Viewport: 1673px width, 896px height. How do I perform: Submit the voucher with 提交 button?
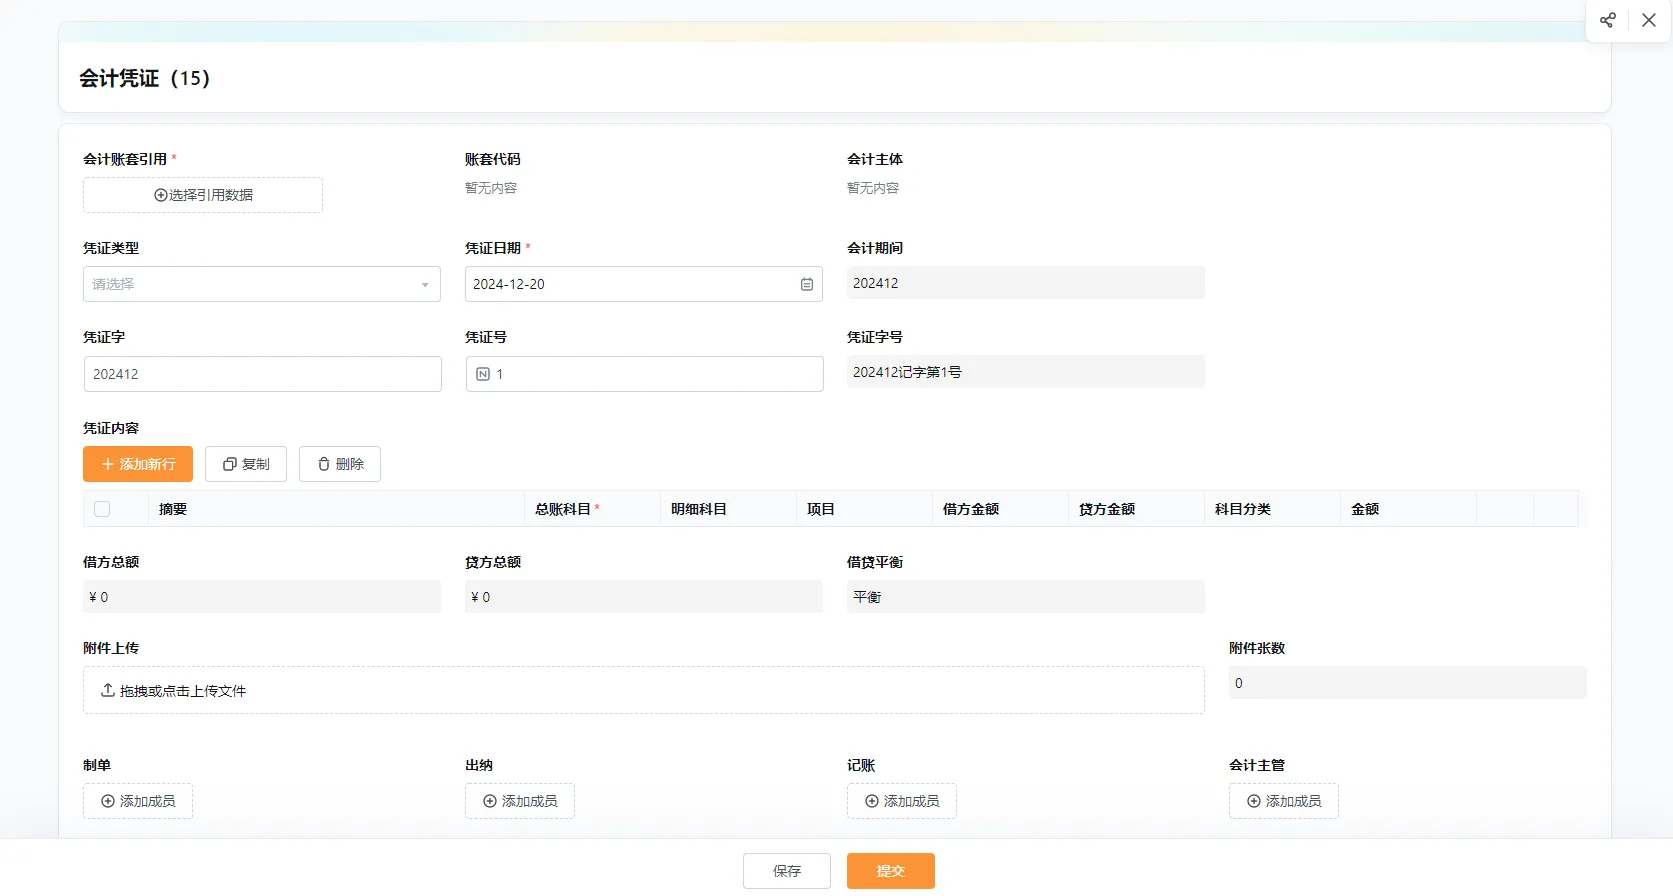pos(891,871)
